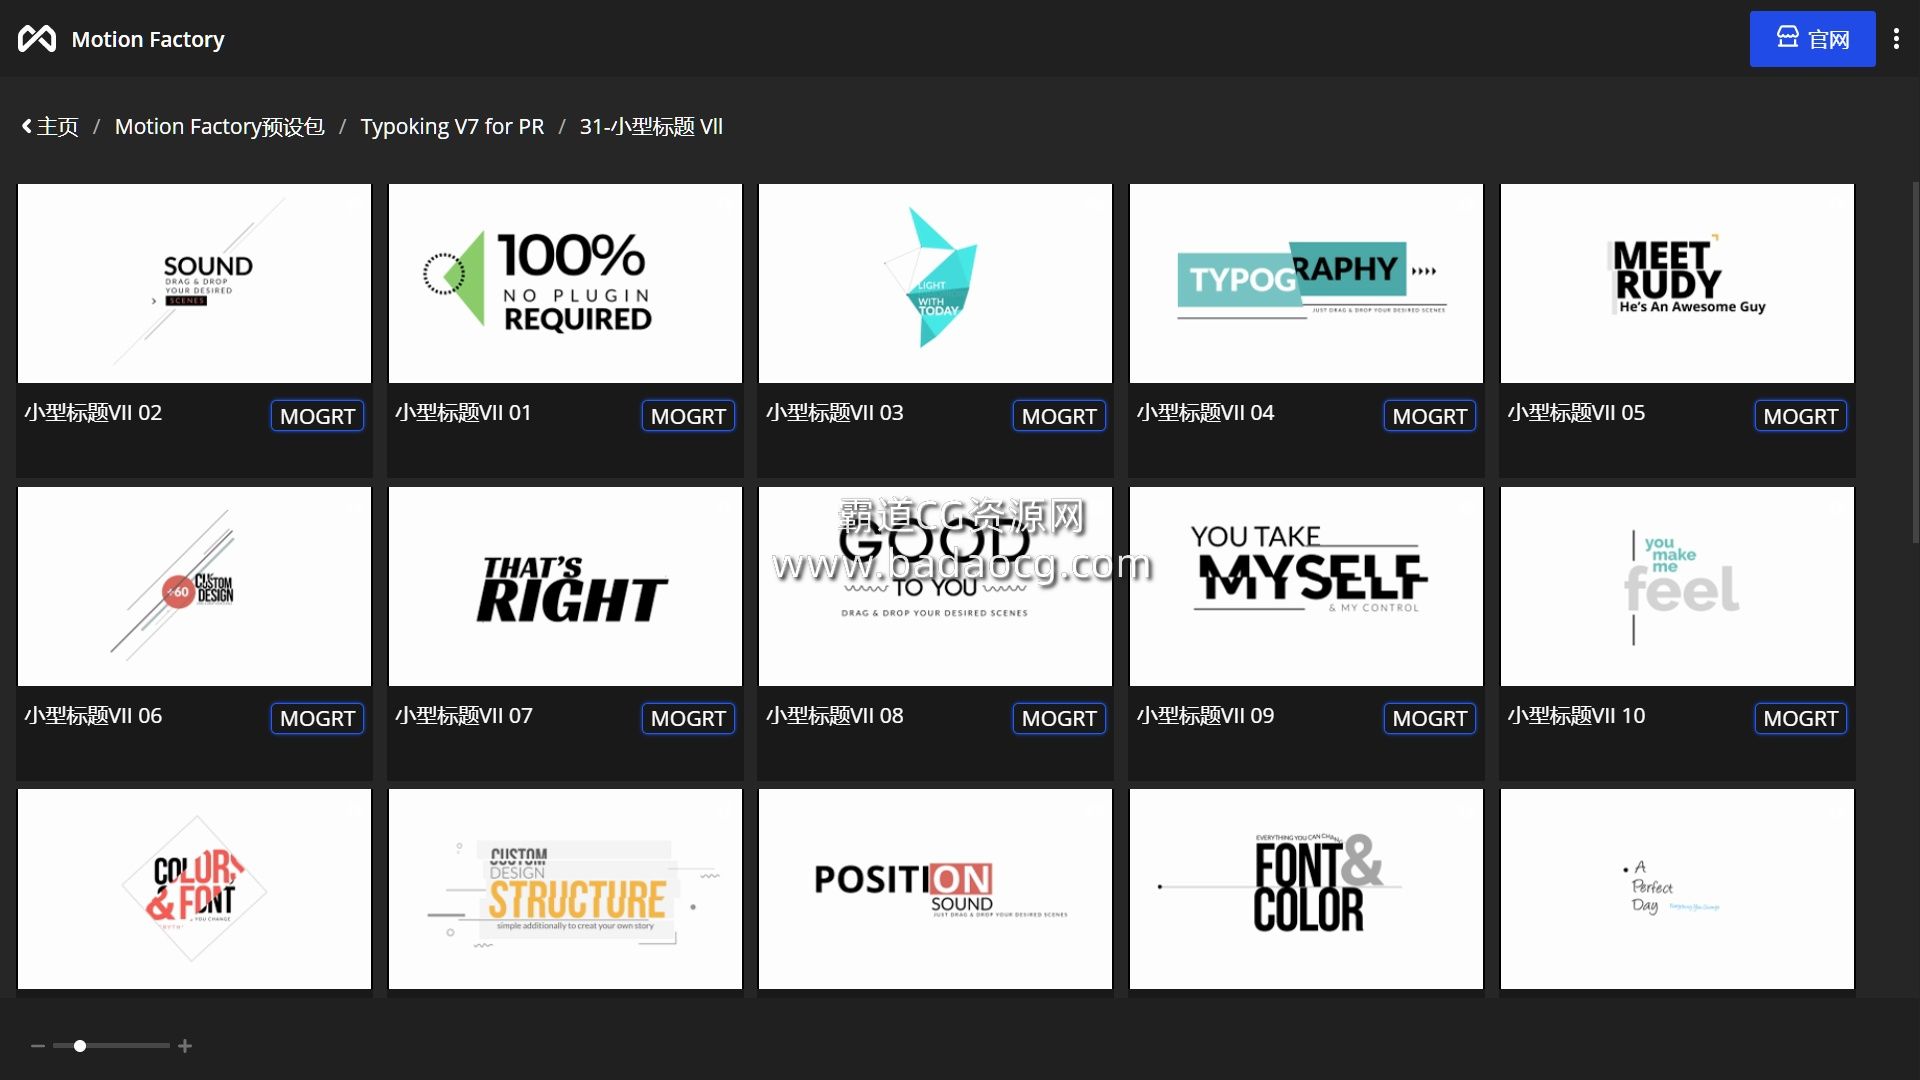Click MOGRT badge for 小型标题VII 04
1920x1080 pixels.
pyautogui.click(x=1429, y=416)
